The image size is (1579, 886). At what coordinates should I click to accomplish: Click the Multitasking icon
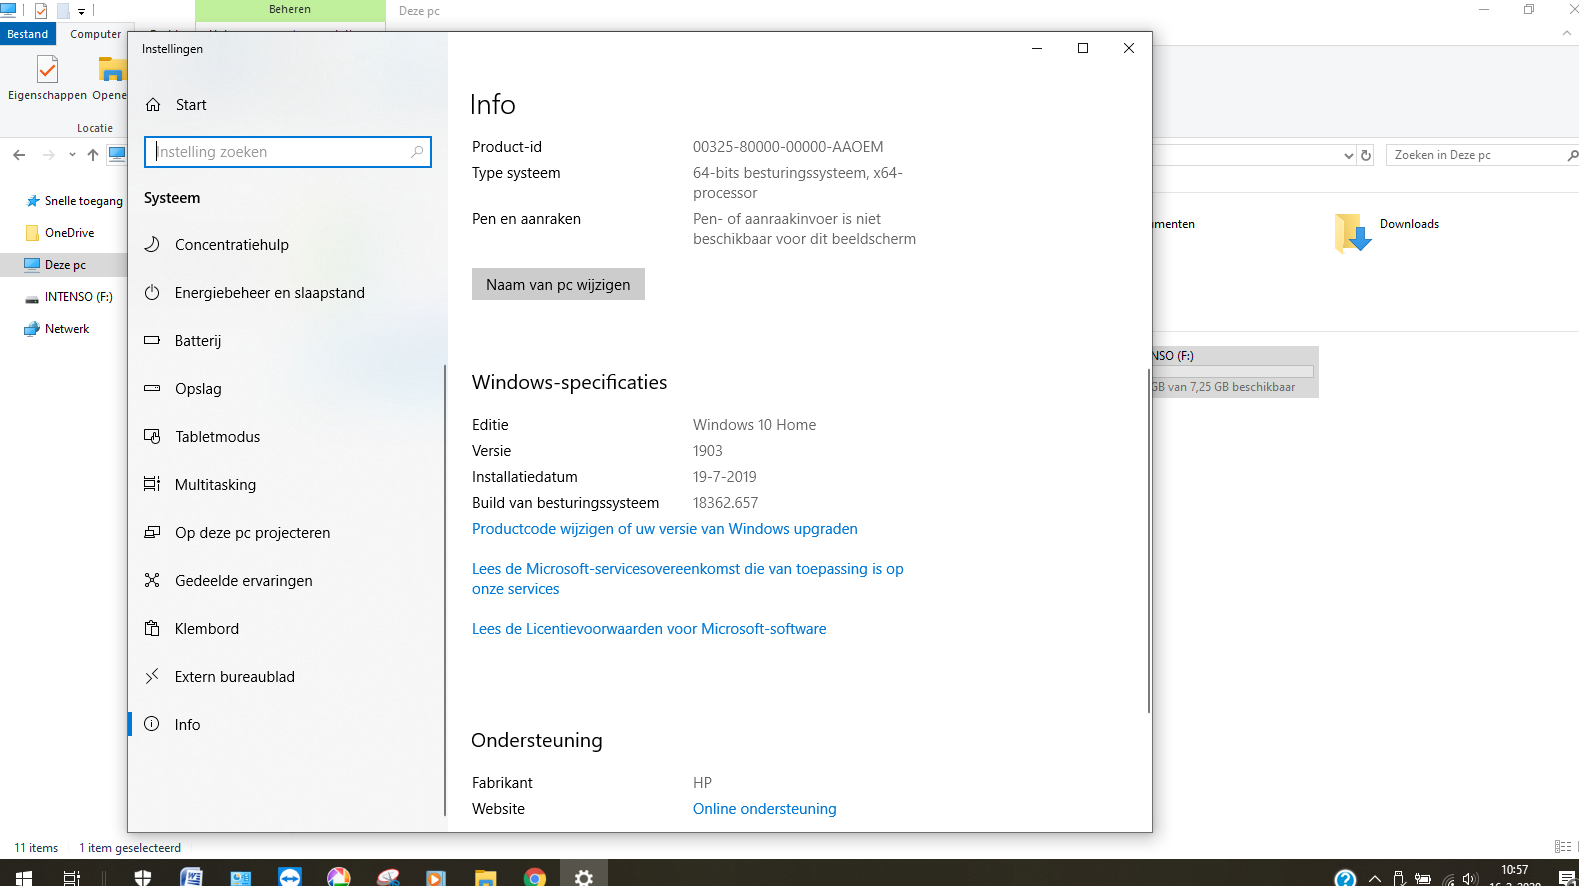(x=152, y=484)
